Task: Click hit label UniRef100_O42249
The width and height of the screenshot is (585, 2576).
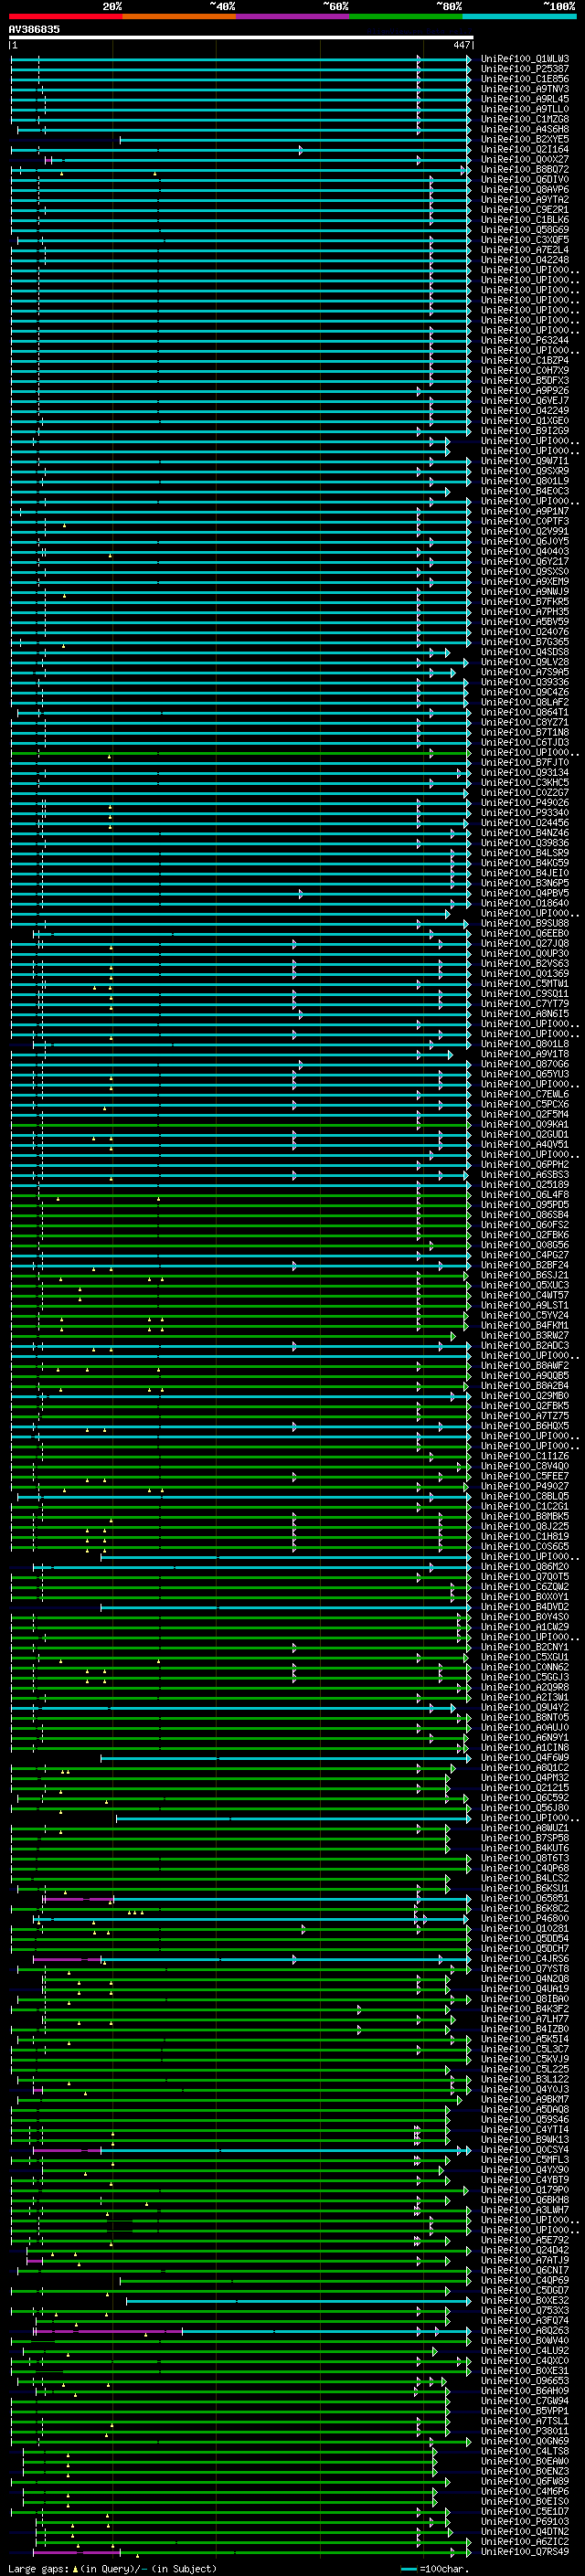Action: tap(525, 411)
